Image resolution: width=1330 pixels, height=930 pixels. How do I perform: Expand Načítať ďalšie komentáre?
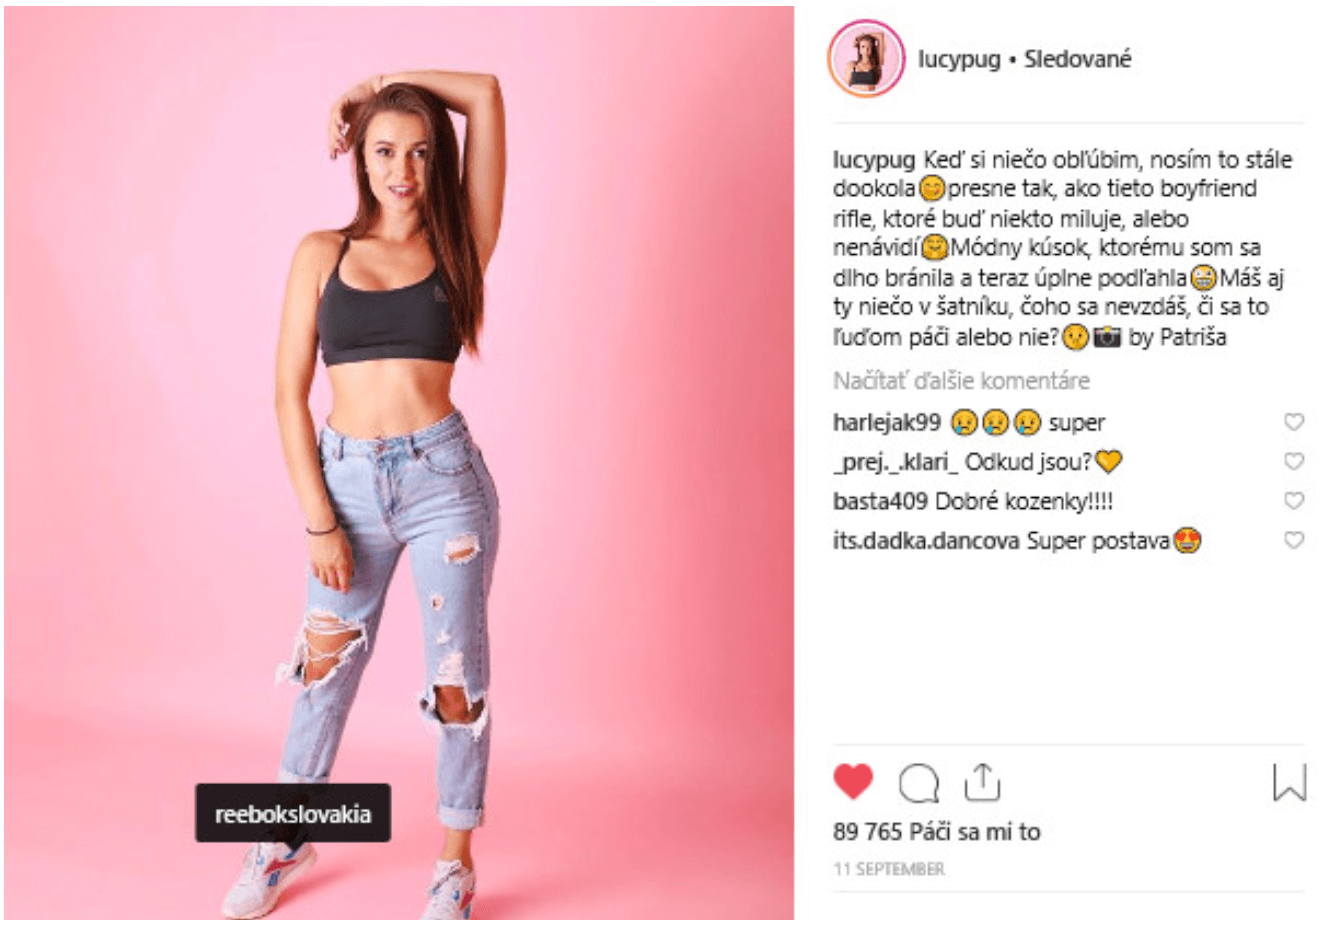point(961,381)
